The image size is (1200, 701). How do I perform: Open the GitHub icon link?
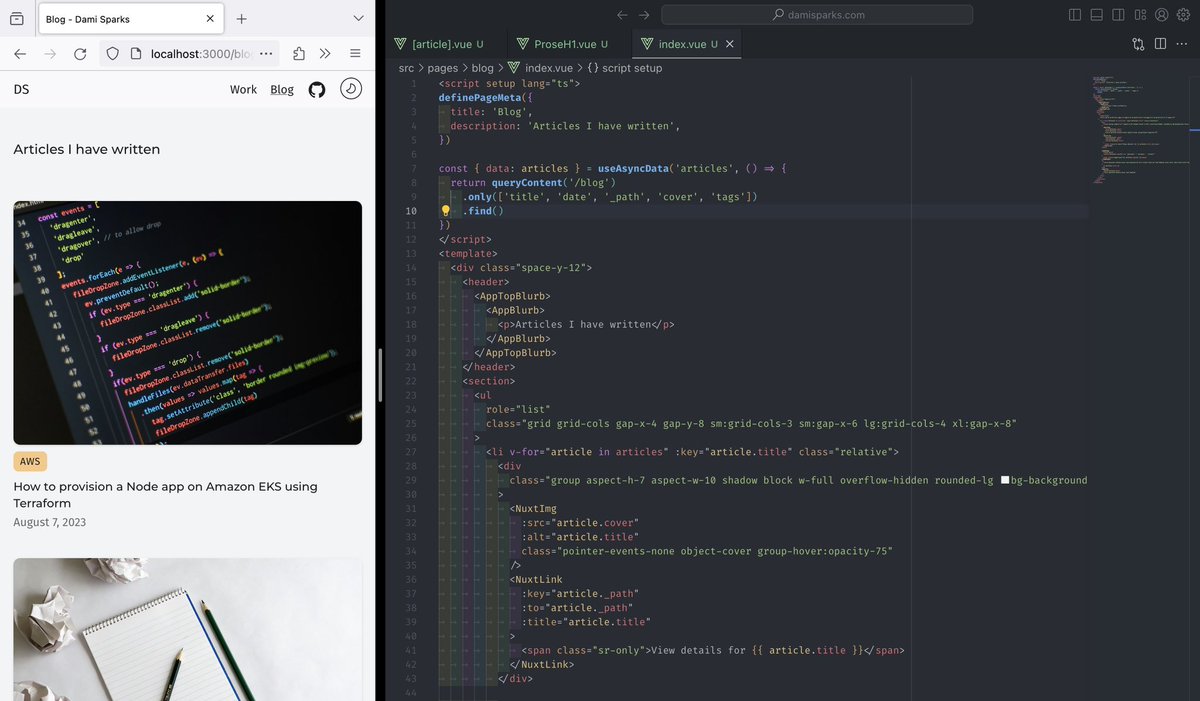(317, 89)
